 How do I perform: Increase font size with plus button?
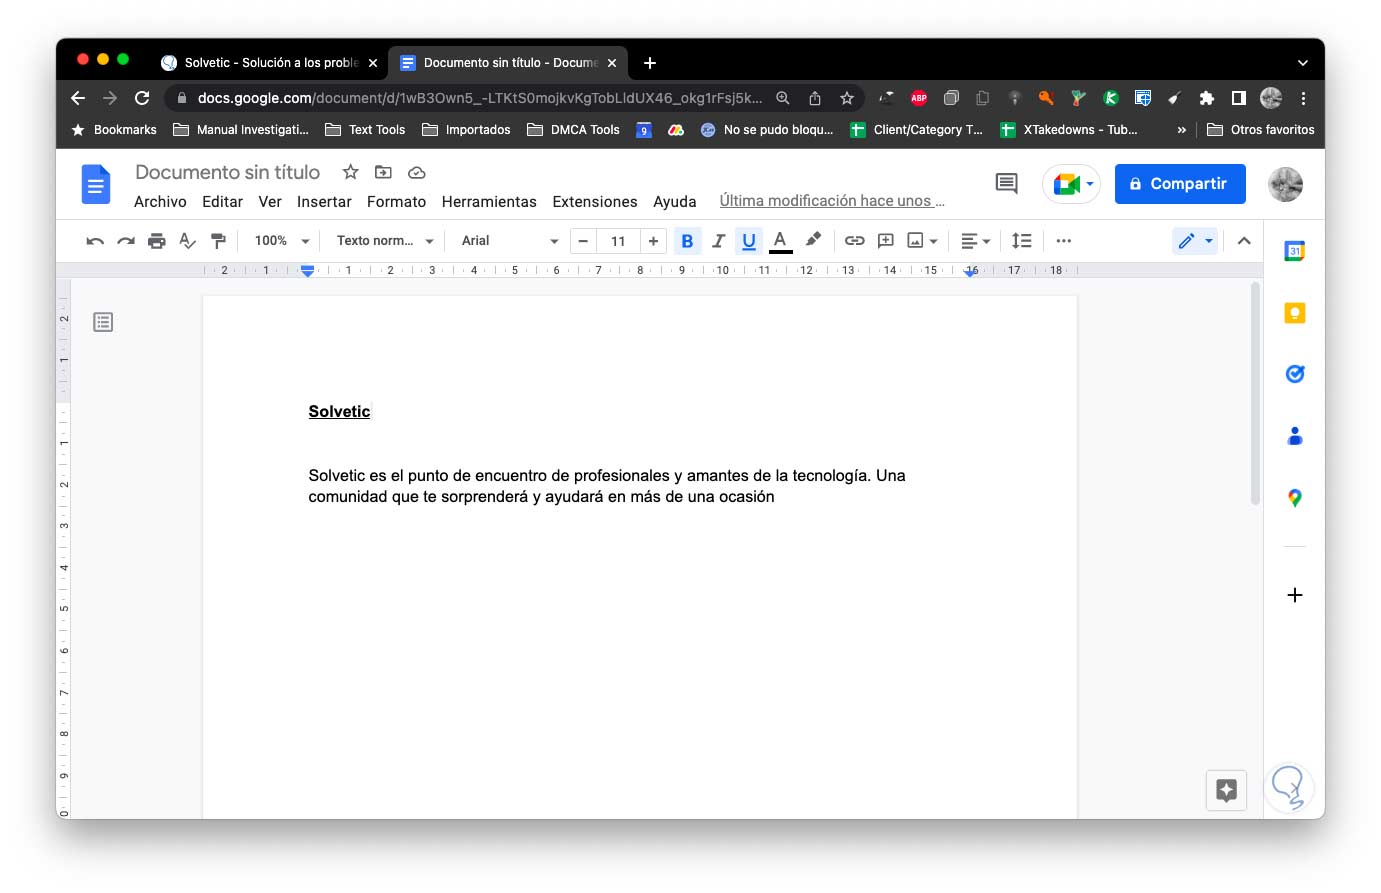coord(653,241)
